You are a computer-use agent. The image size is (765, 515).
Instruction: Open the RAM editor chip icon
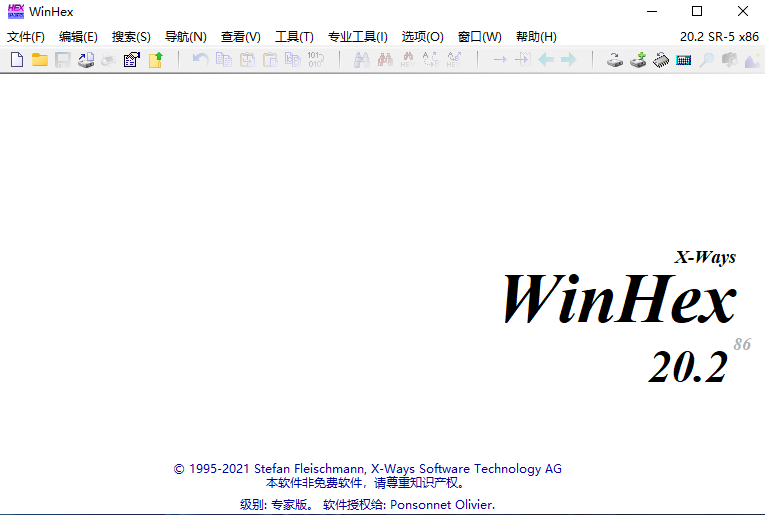(x=661, y=59)
